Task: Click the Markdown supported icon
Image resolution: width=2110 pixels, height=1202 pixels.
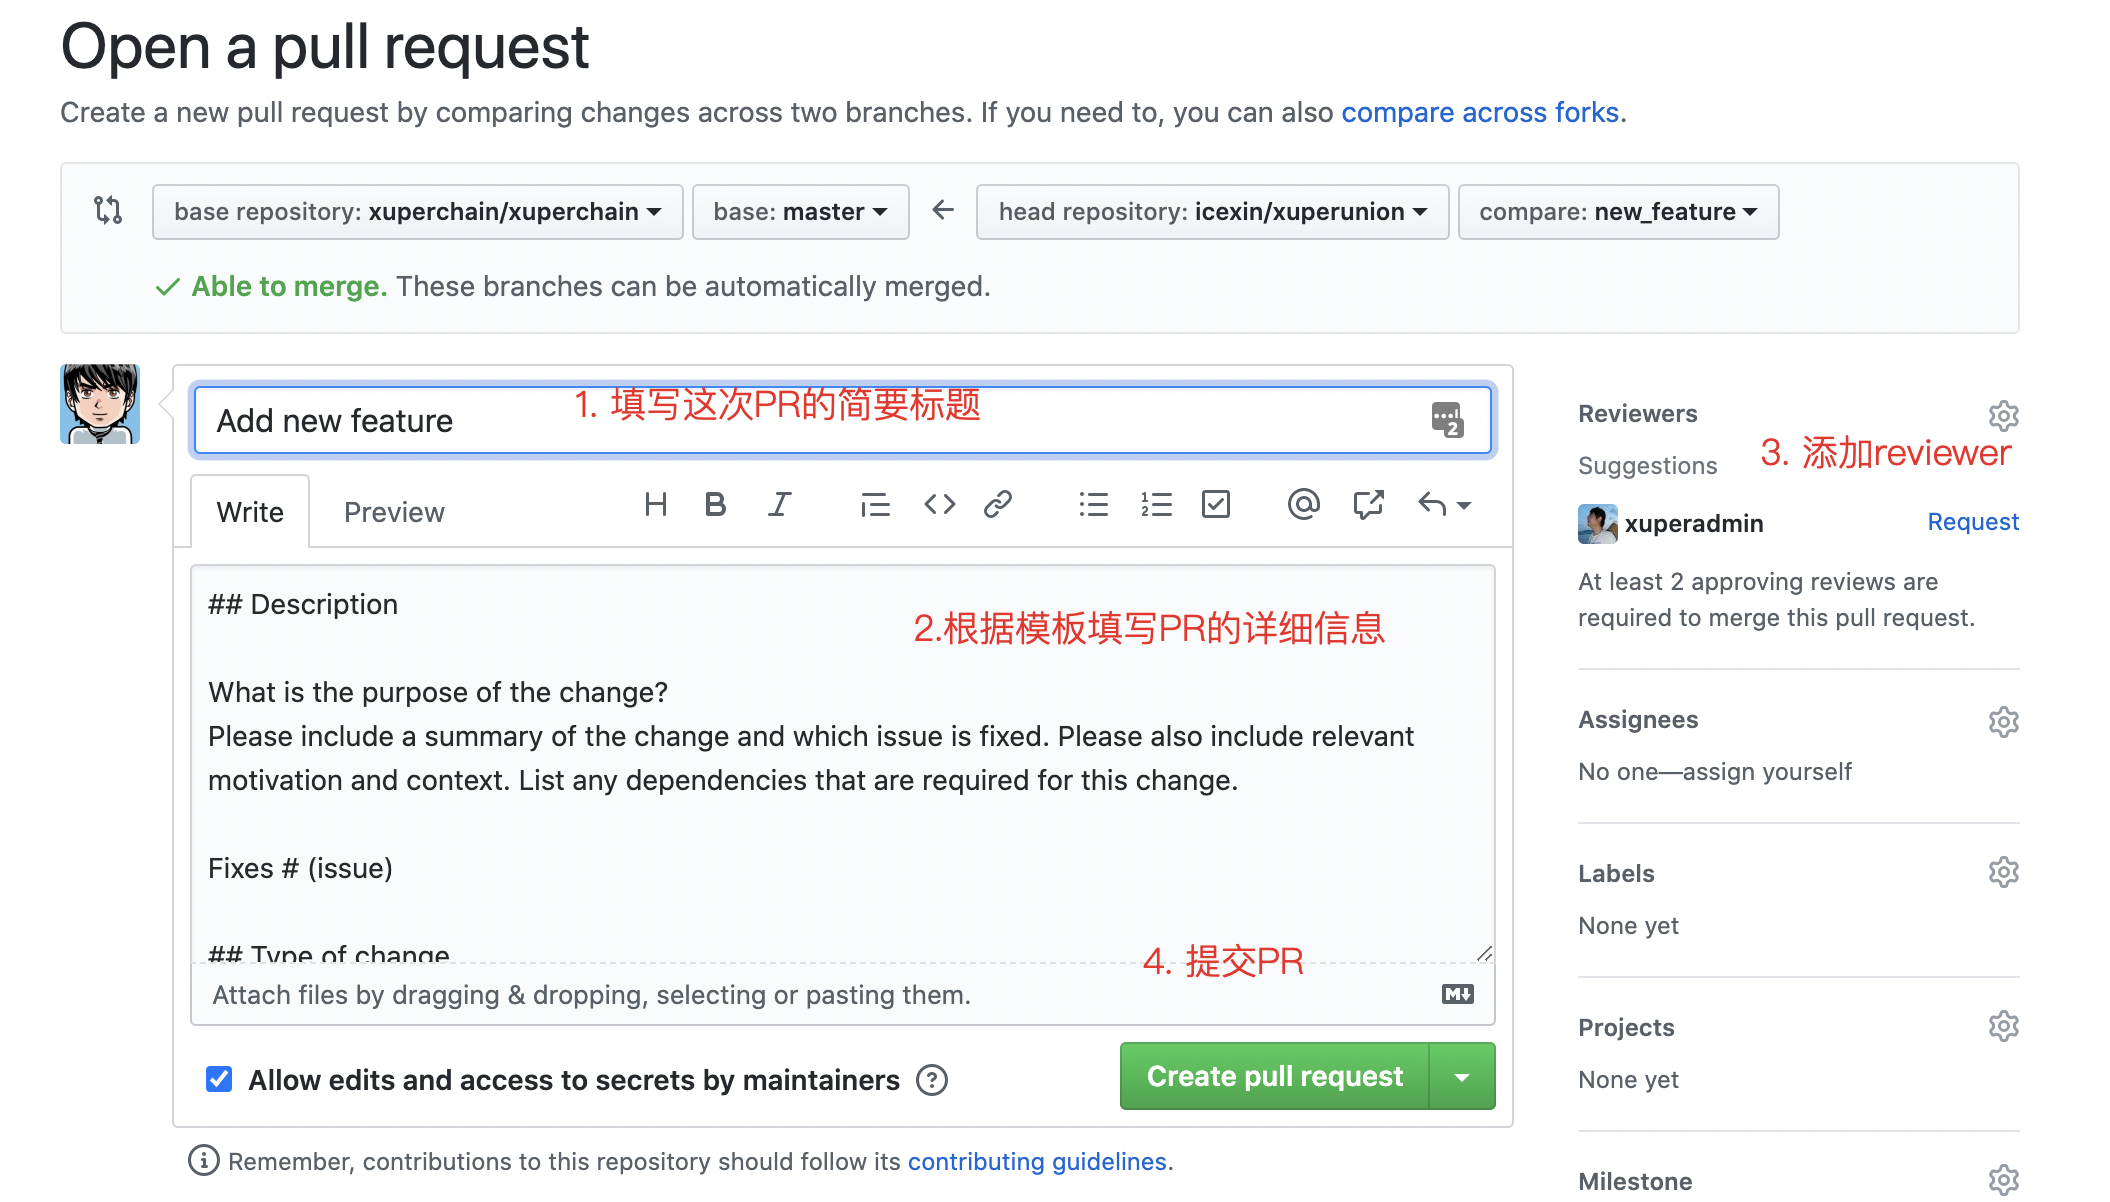Action: click(1458, 994)
